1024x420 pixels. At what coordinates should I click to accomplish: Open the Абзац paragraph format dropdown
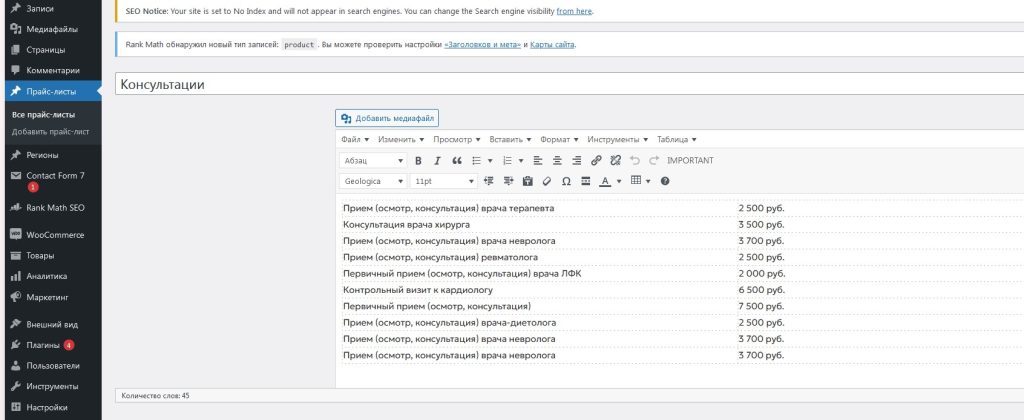(372, 160)
